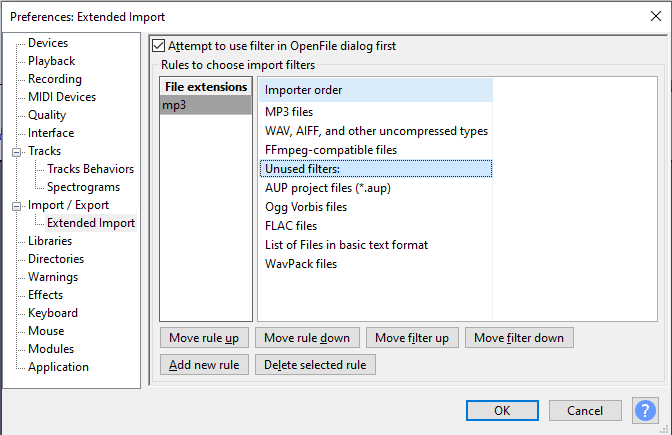Open Effects preferences
Image resolution: width=672 pixels, height=435 pixels.
pyautogui.click(x=45, y=295)
